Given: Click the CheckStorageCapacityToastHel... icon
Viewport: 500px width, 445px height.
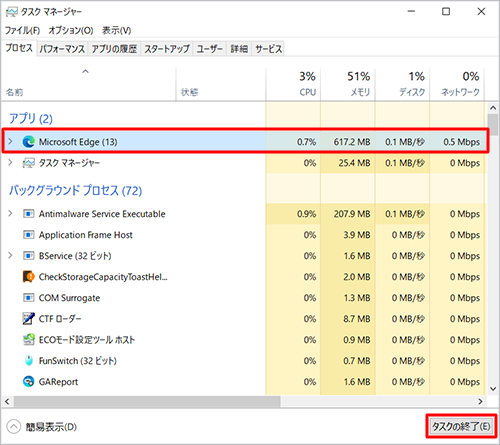Looking at the screenshot, I should pyautogui.click(x=29, y=277).
